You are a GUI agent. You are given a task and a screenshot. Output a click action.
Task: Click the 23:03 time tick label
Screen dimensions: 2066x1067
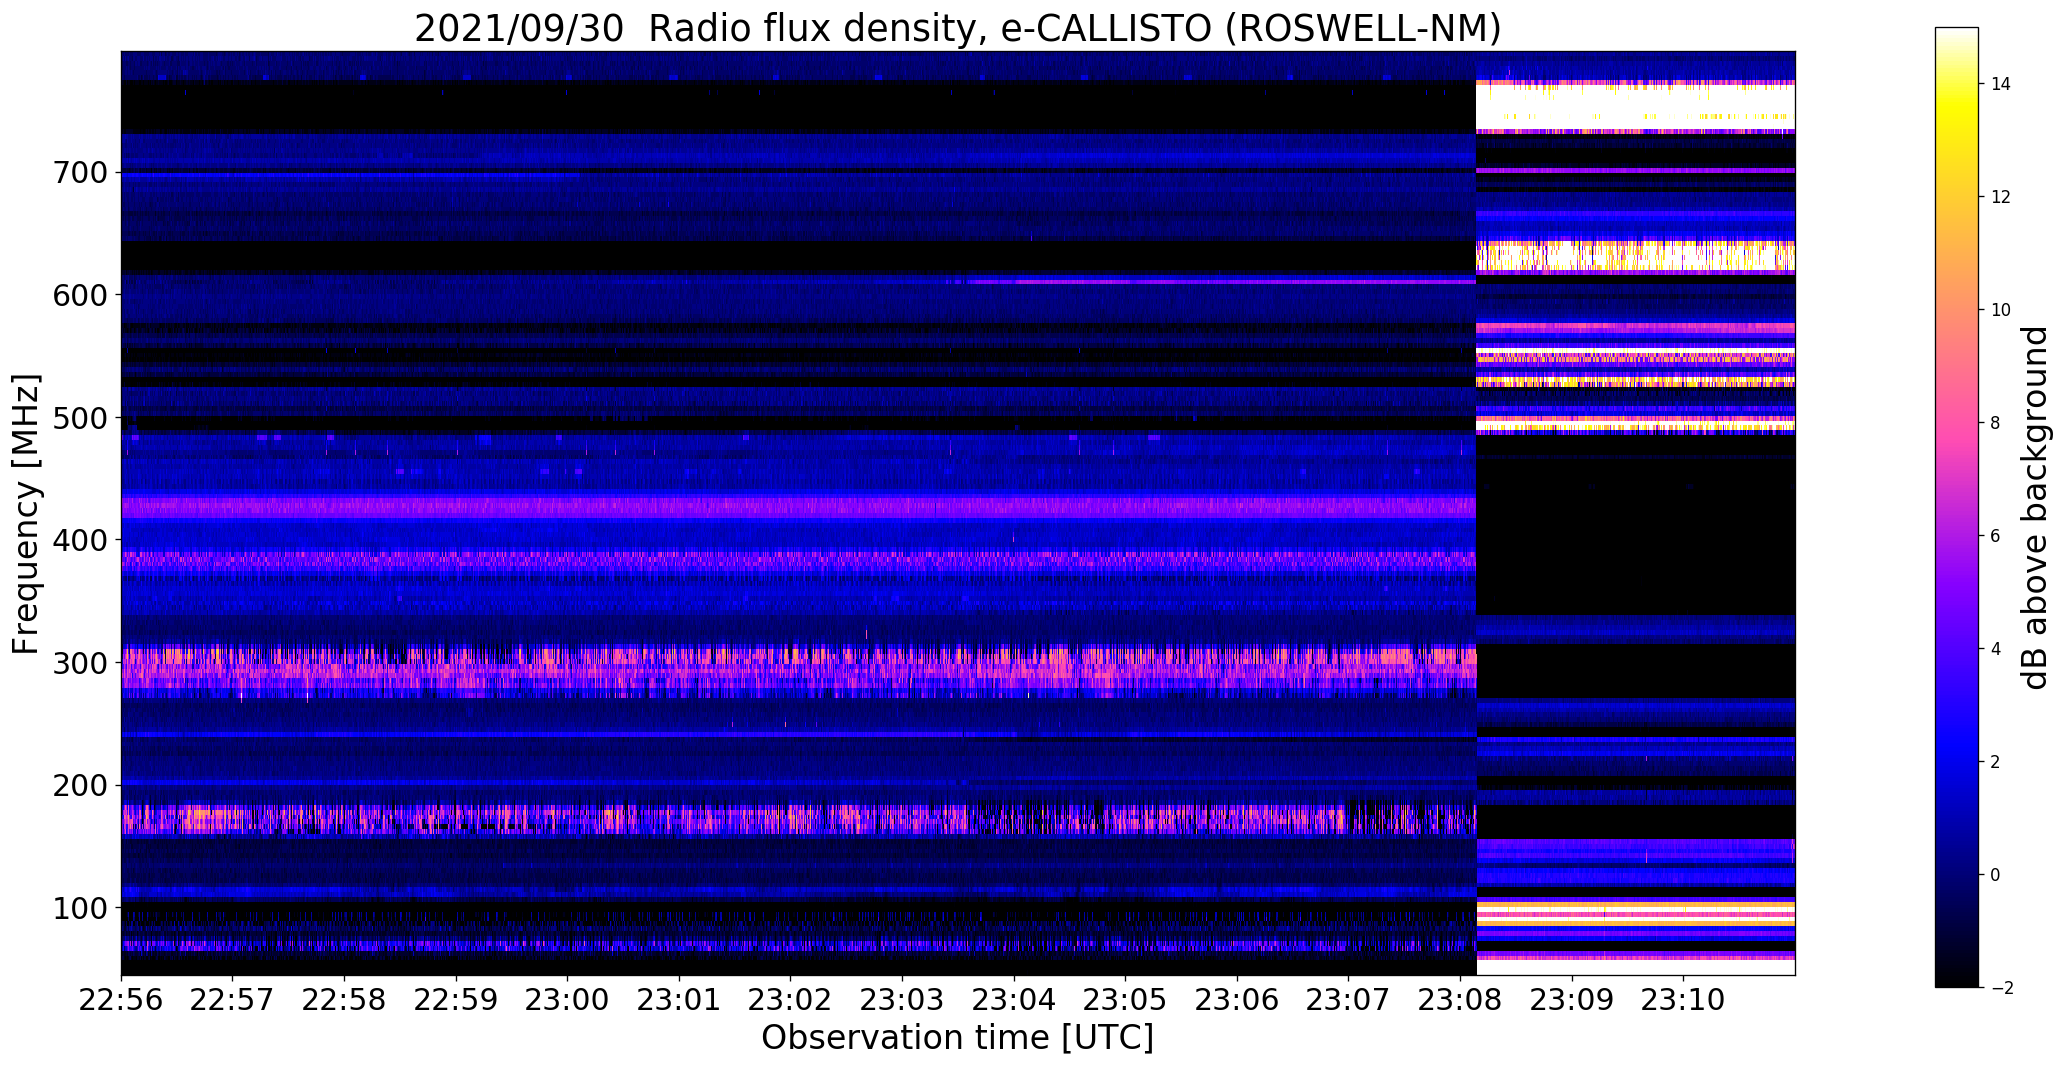[903, 1000]
